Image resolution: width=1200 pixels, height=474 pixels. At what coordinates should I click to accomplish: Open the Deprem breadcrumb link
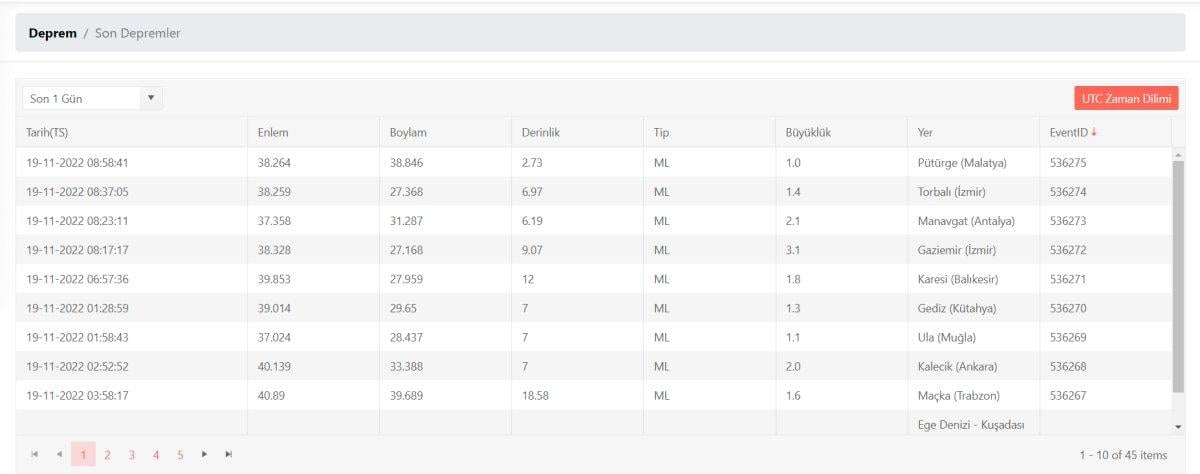tap(52, 33)
